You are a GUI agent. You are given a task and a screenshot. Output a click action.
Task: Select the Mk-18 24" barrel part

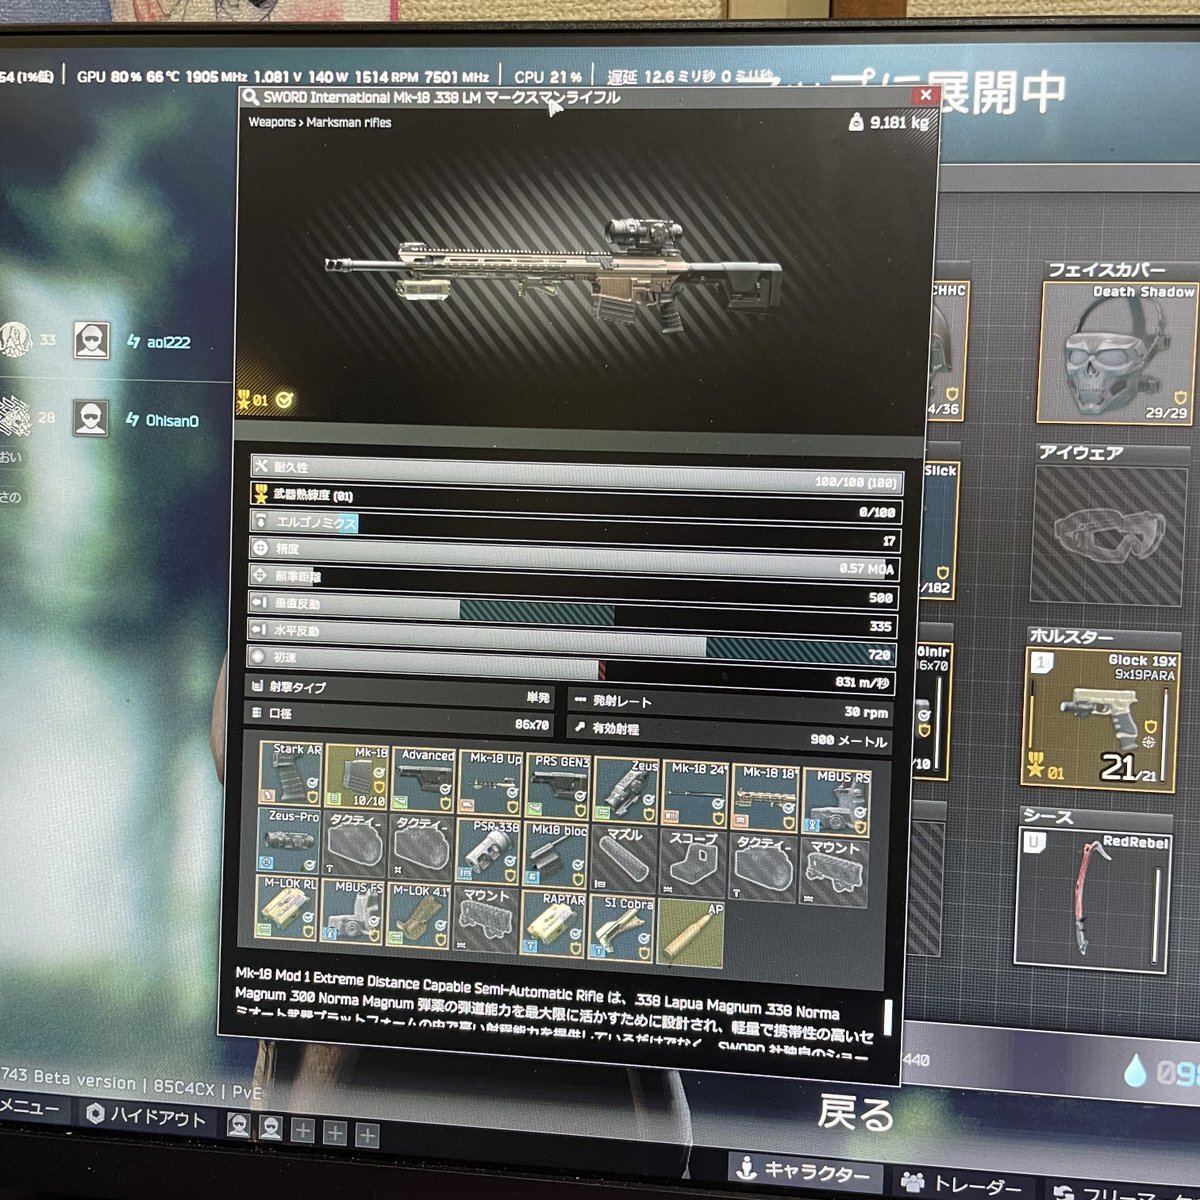[696, 794]
